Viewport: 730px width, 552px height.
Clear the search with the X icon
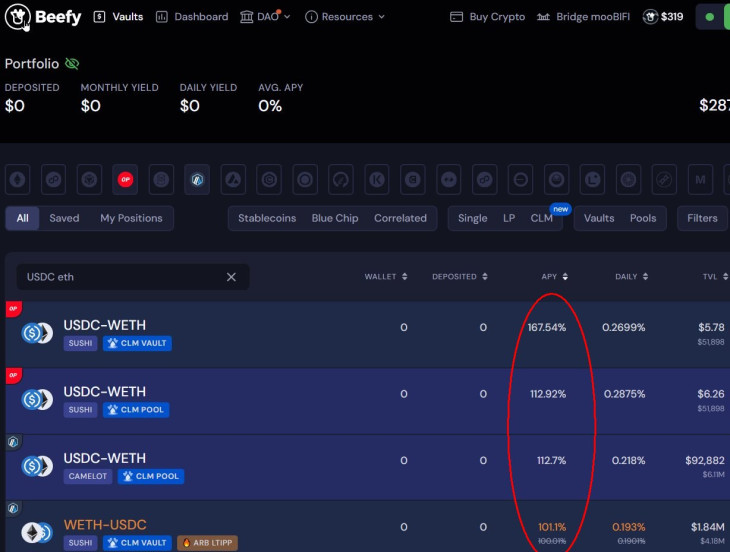(231, 277)
